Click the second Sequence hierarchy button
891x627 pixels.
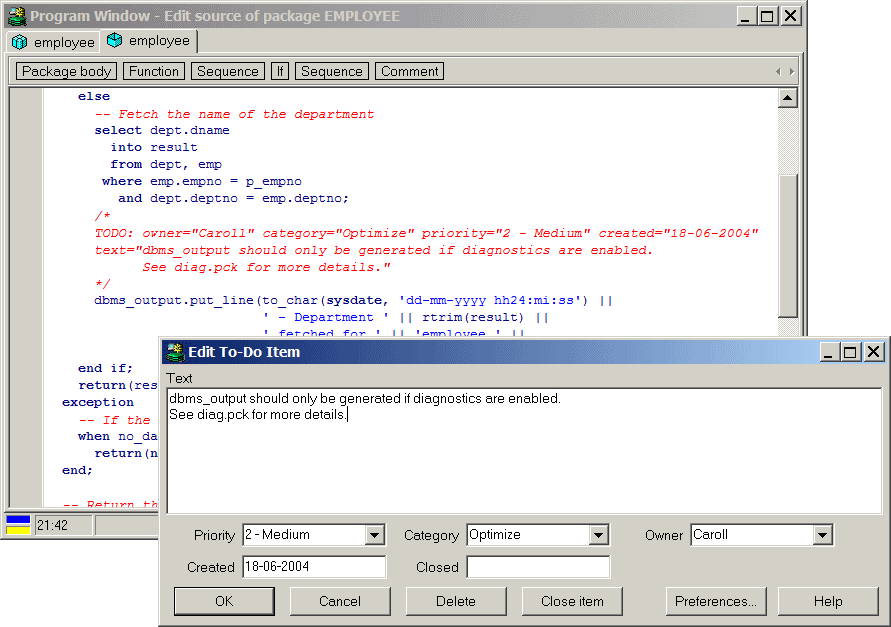[332, 71]
